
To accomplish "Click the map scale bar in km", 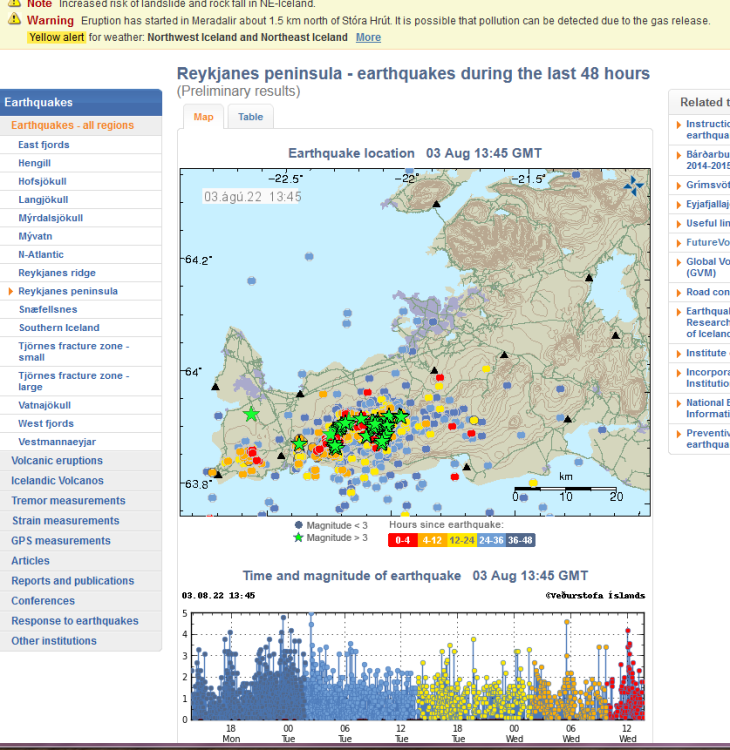I will click(x=566, y=491).
